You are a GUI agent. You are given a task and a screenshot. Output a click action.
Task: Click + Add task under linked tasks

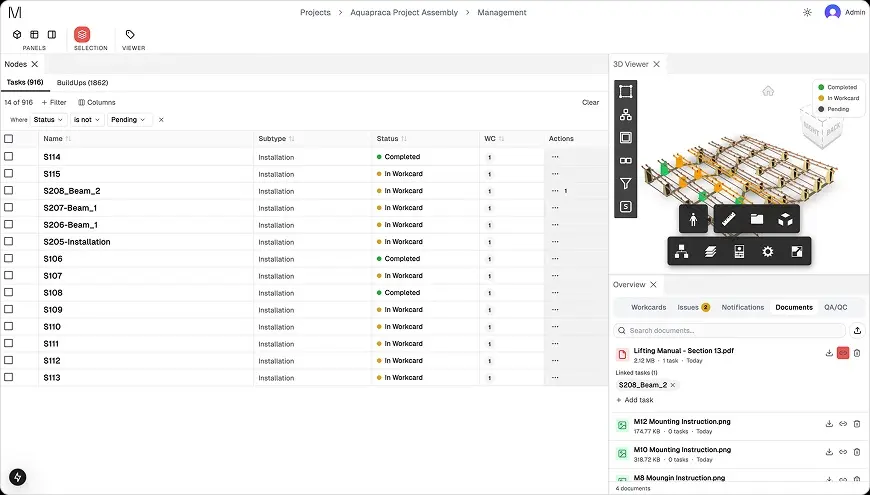[x=635, y=400]
